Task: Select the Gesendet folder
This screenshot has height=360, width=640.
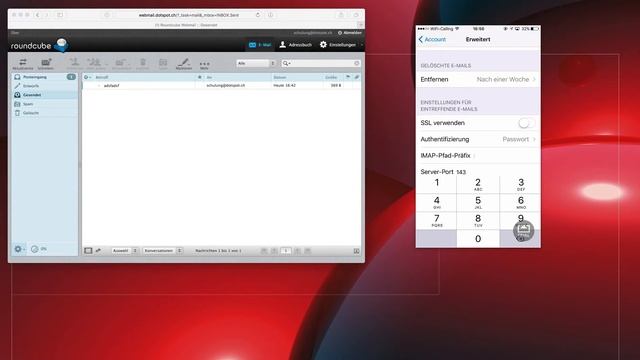Action: click(x=44, y=95)
